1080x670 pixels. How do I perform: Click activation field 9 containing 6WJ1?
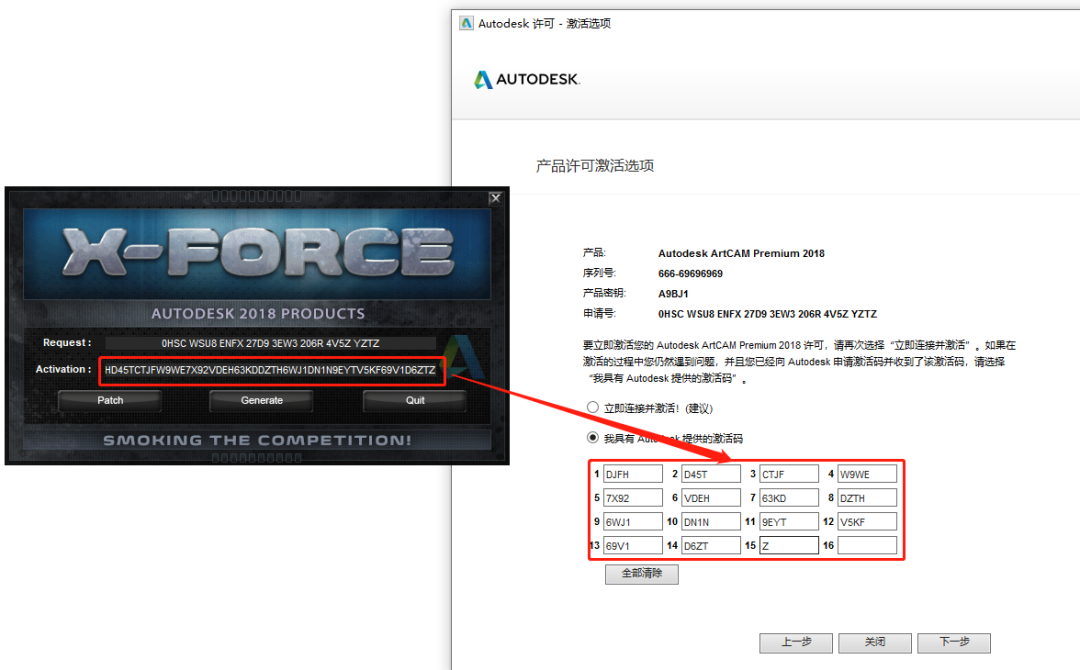(632, 521)
